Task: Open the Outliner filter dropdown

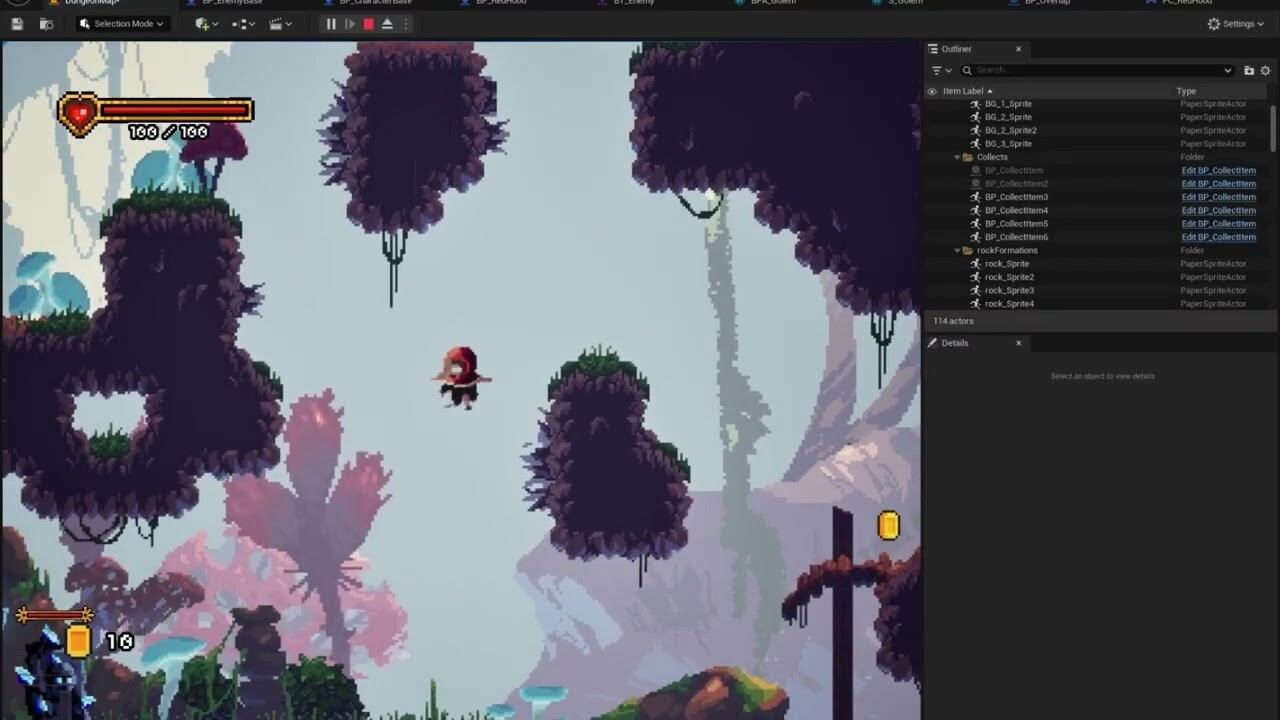Action: pos(941,70)
